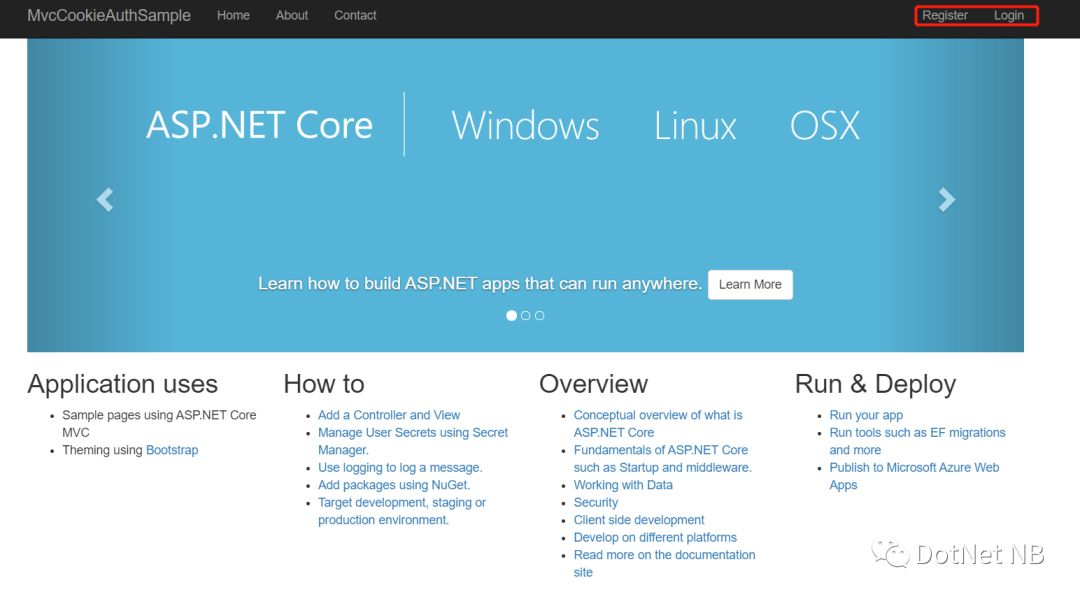The image size is (1080, 599).
Task: Click the Learn how to build ASP.NET apps caption
Action: (480, 284)
